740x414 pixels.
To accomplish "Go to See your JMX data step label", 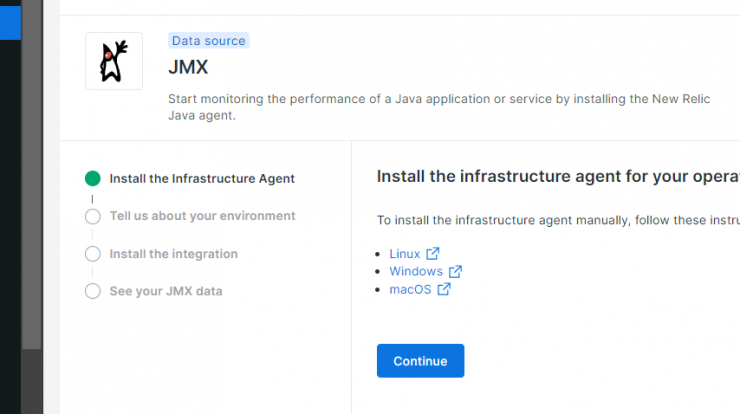I will coord(166,291).
